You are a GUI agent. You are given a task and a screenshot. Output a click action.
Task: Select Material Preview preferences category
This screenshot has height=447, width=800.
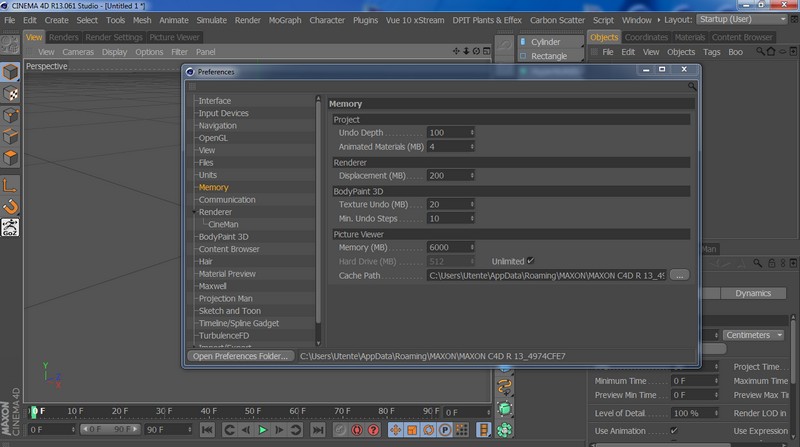click(227, 274)
